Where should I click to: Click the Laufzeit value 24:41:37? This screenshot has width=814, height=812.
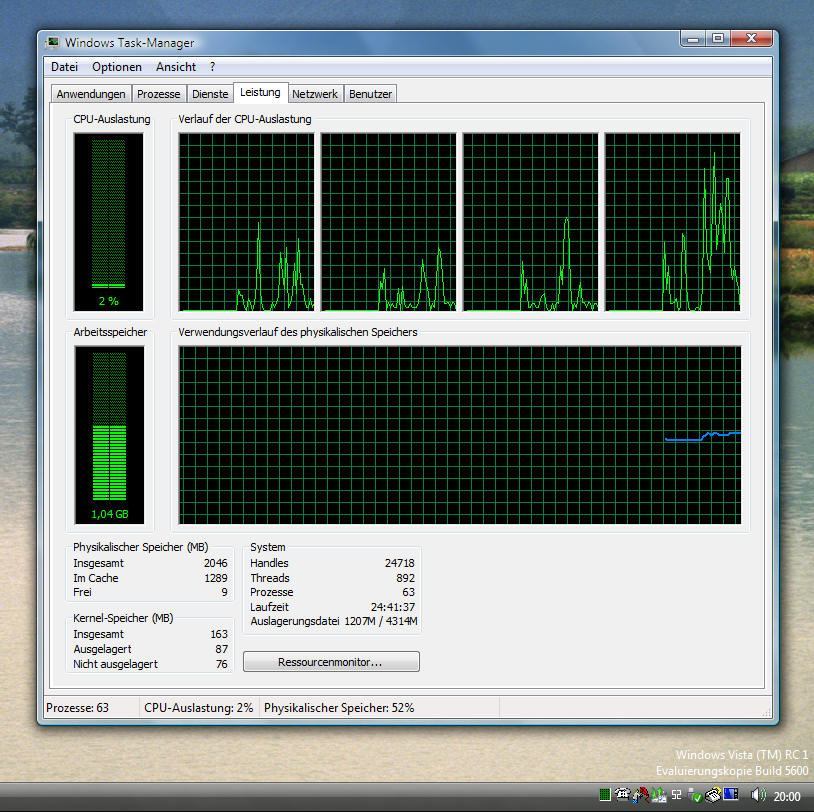[x=393, y=607]
